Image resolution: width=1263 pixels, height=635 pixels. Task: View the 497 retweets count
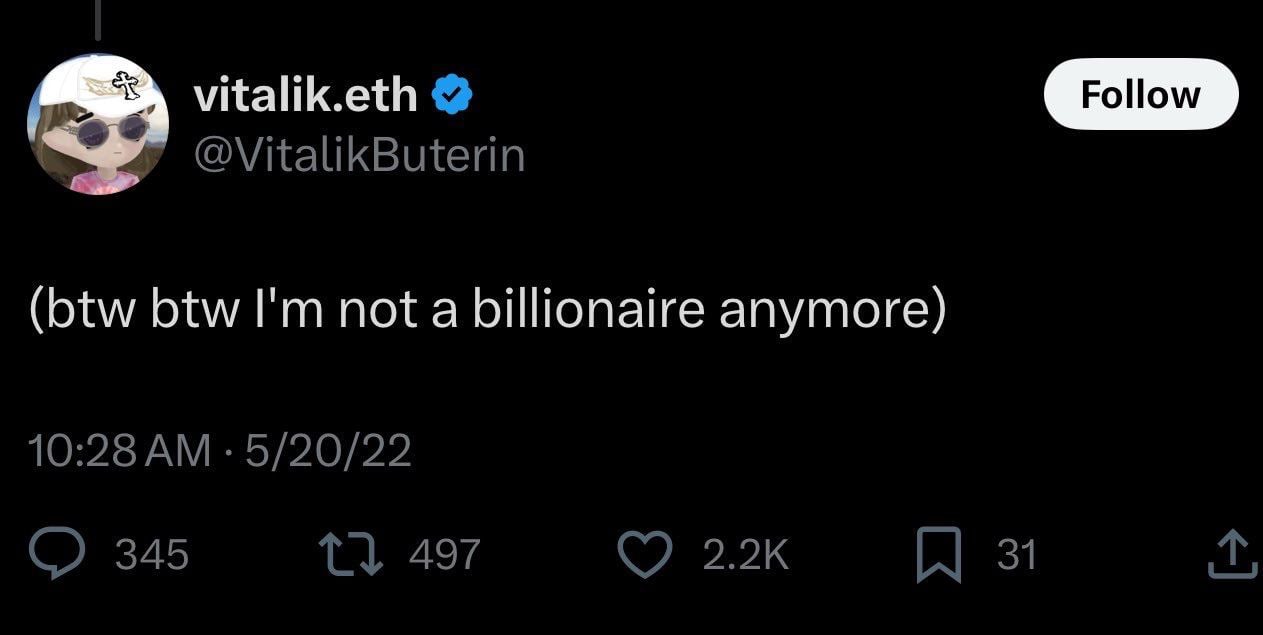tap(445, 554)
